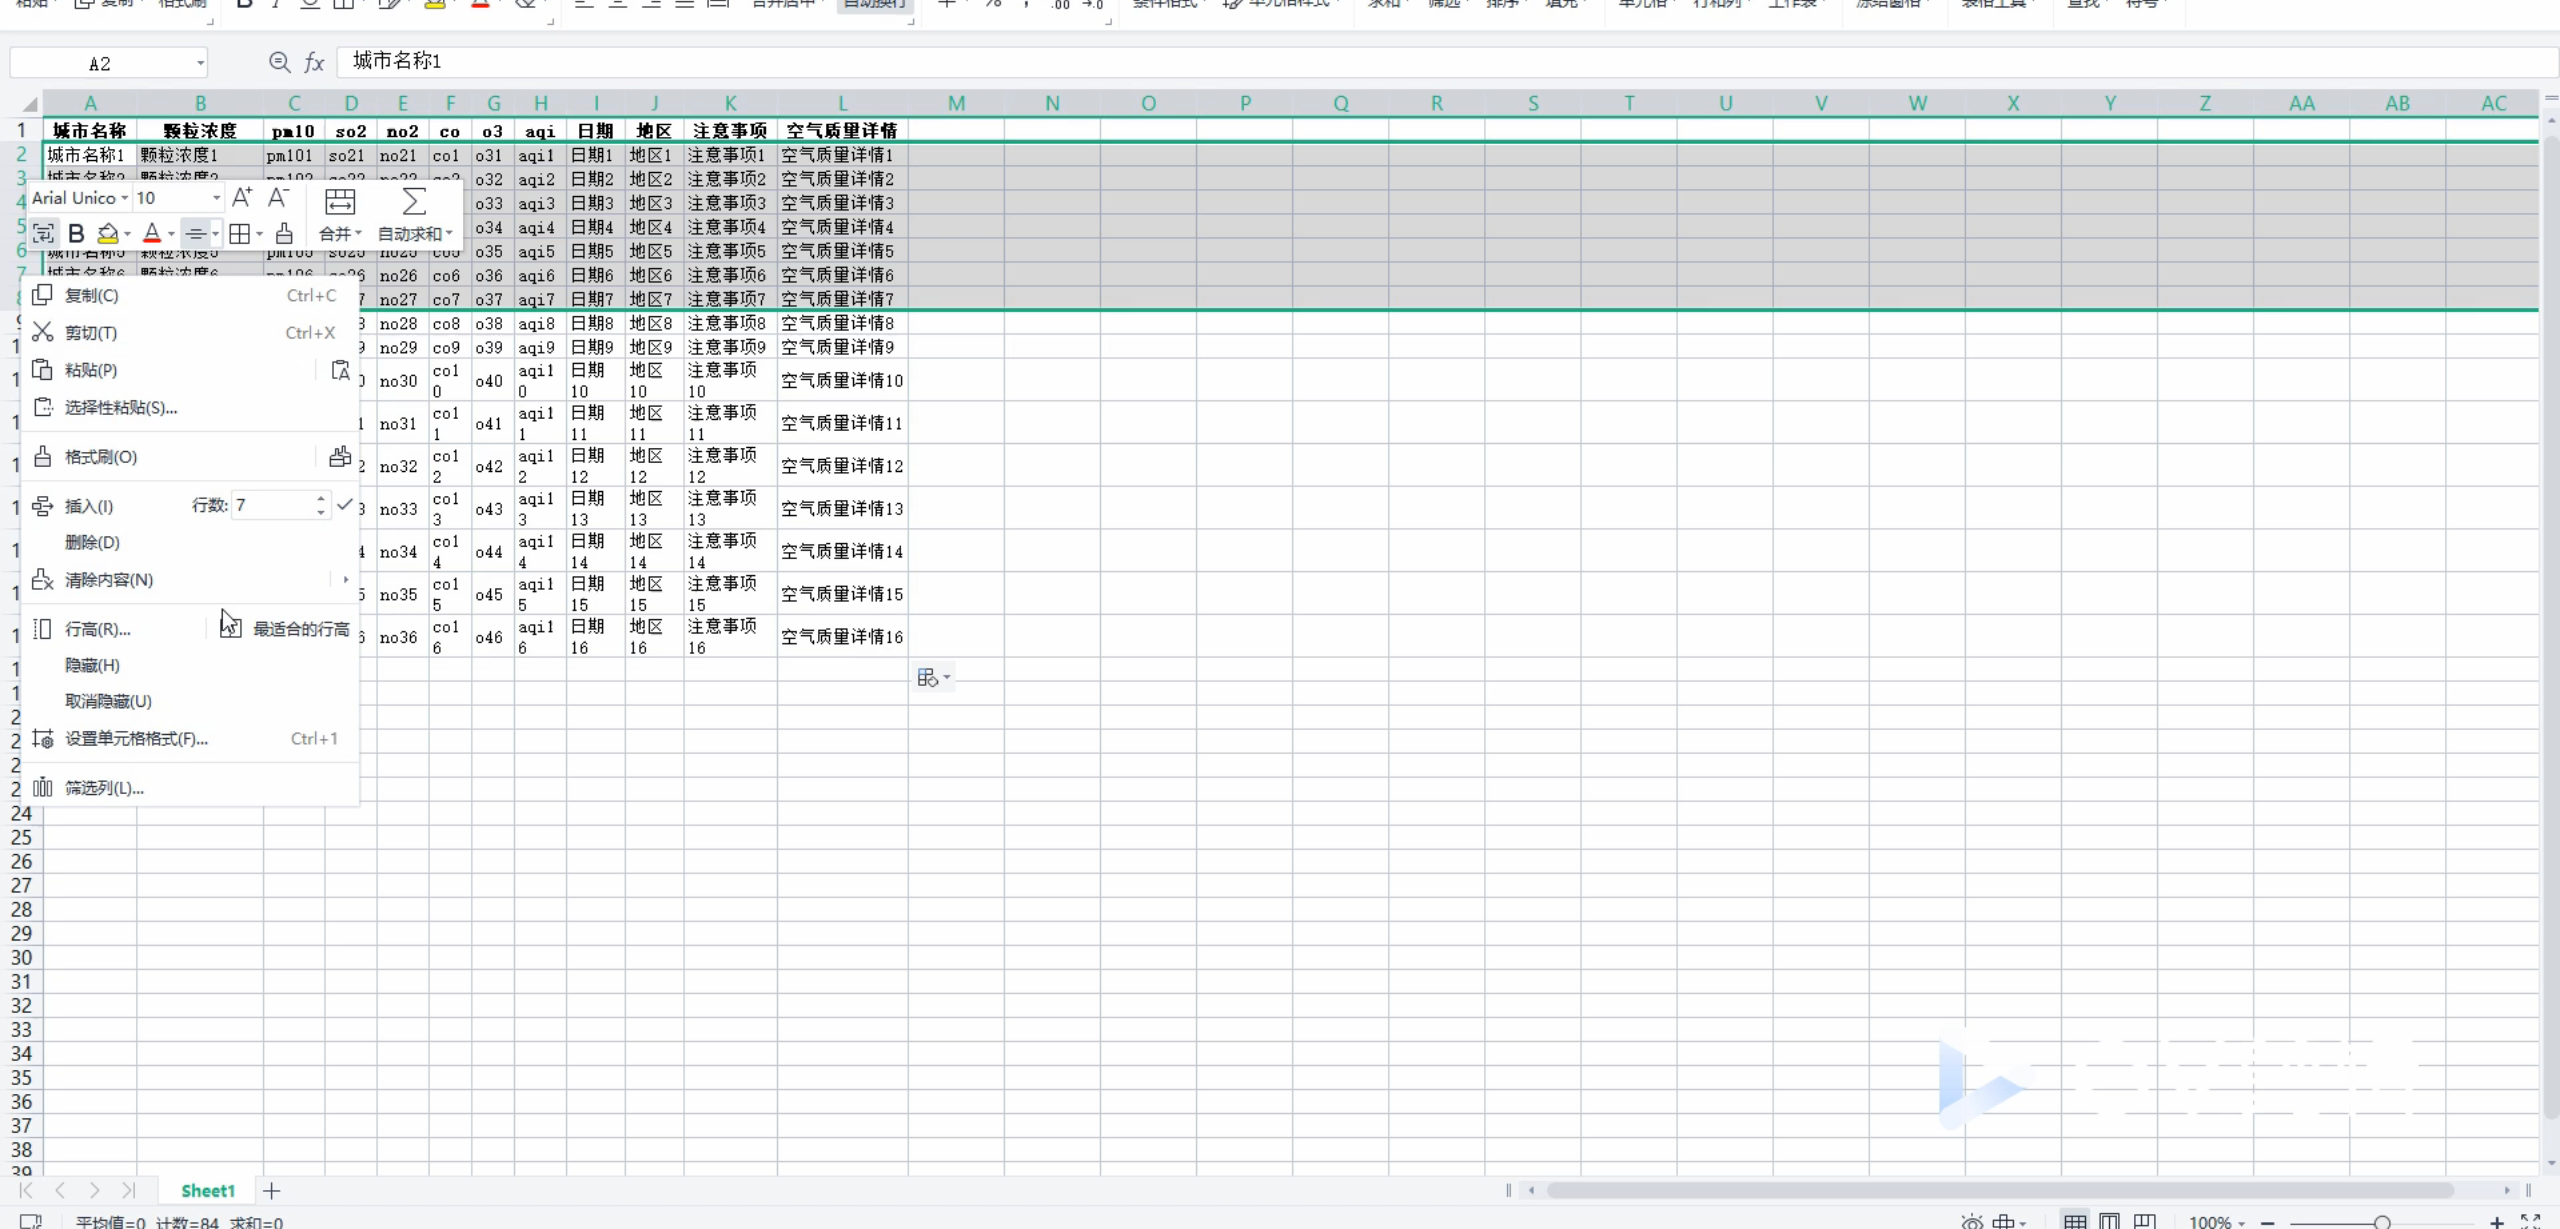Click Bold in the mini toolbar
Screen dimensions: 2560x1229
coord(76,233)
